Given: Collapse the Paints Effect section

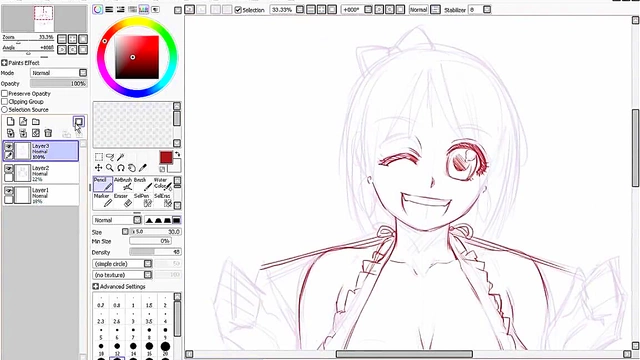Looking at the screenshot, I should coord(4,62).
